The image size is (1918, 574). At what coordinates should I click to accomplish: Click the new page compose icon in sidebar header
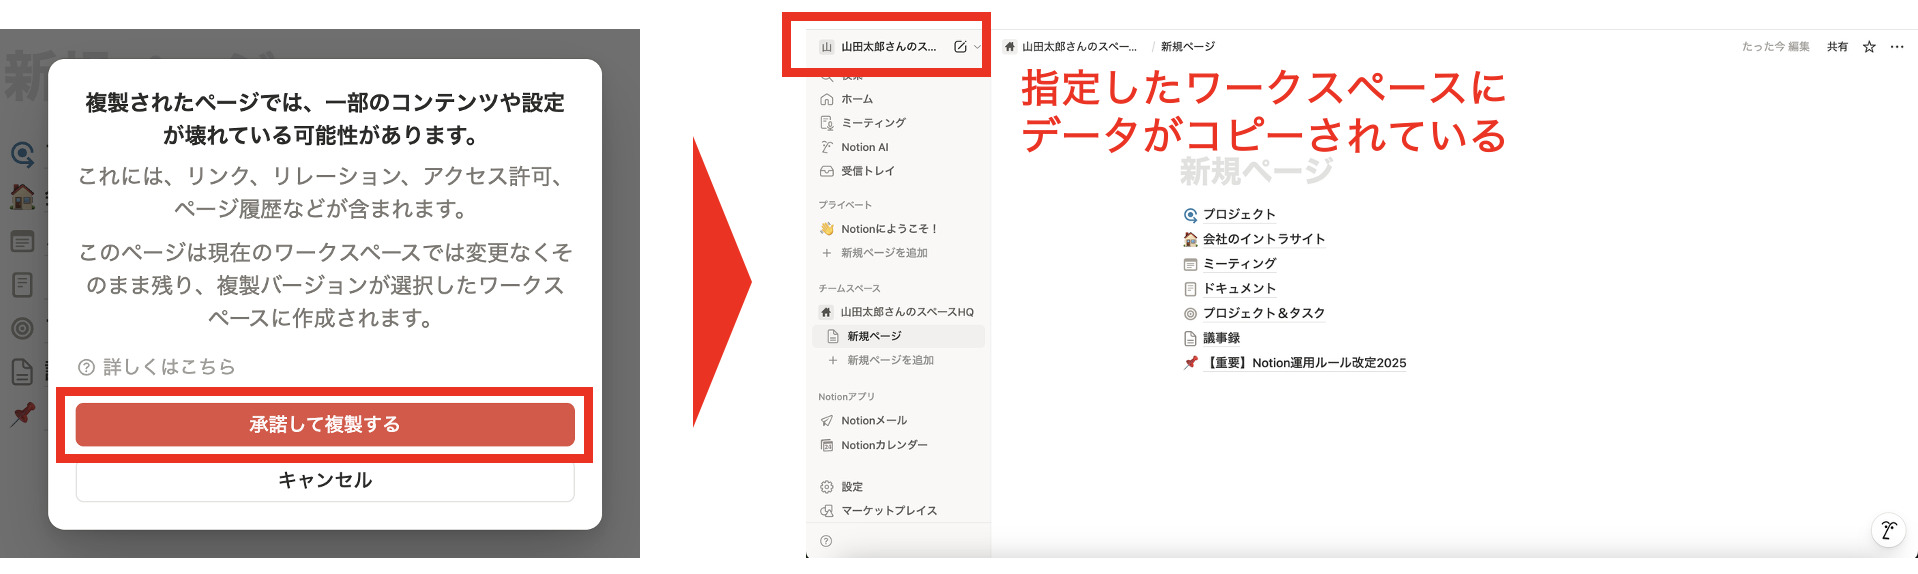960,47
